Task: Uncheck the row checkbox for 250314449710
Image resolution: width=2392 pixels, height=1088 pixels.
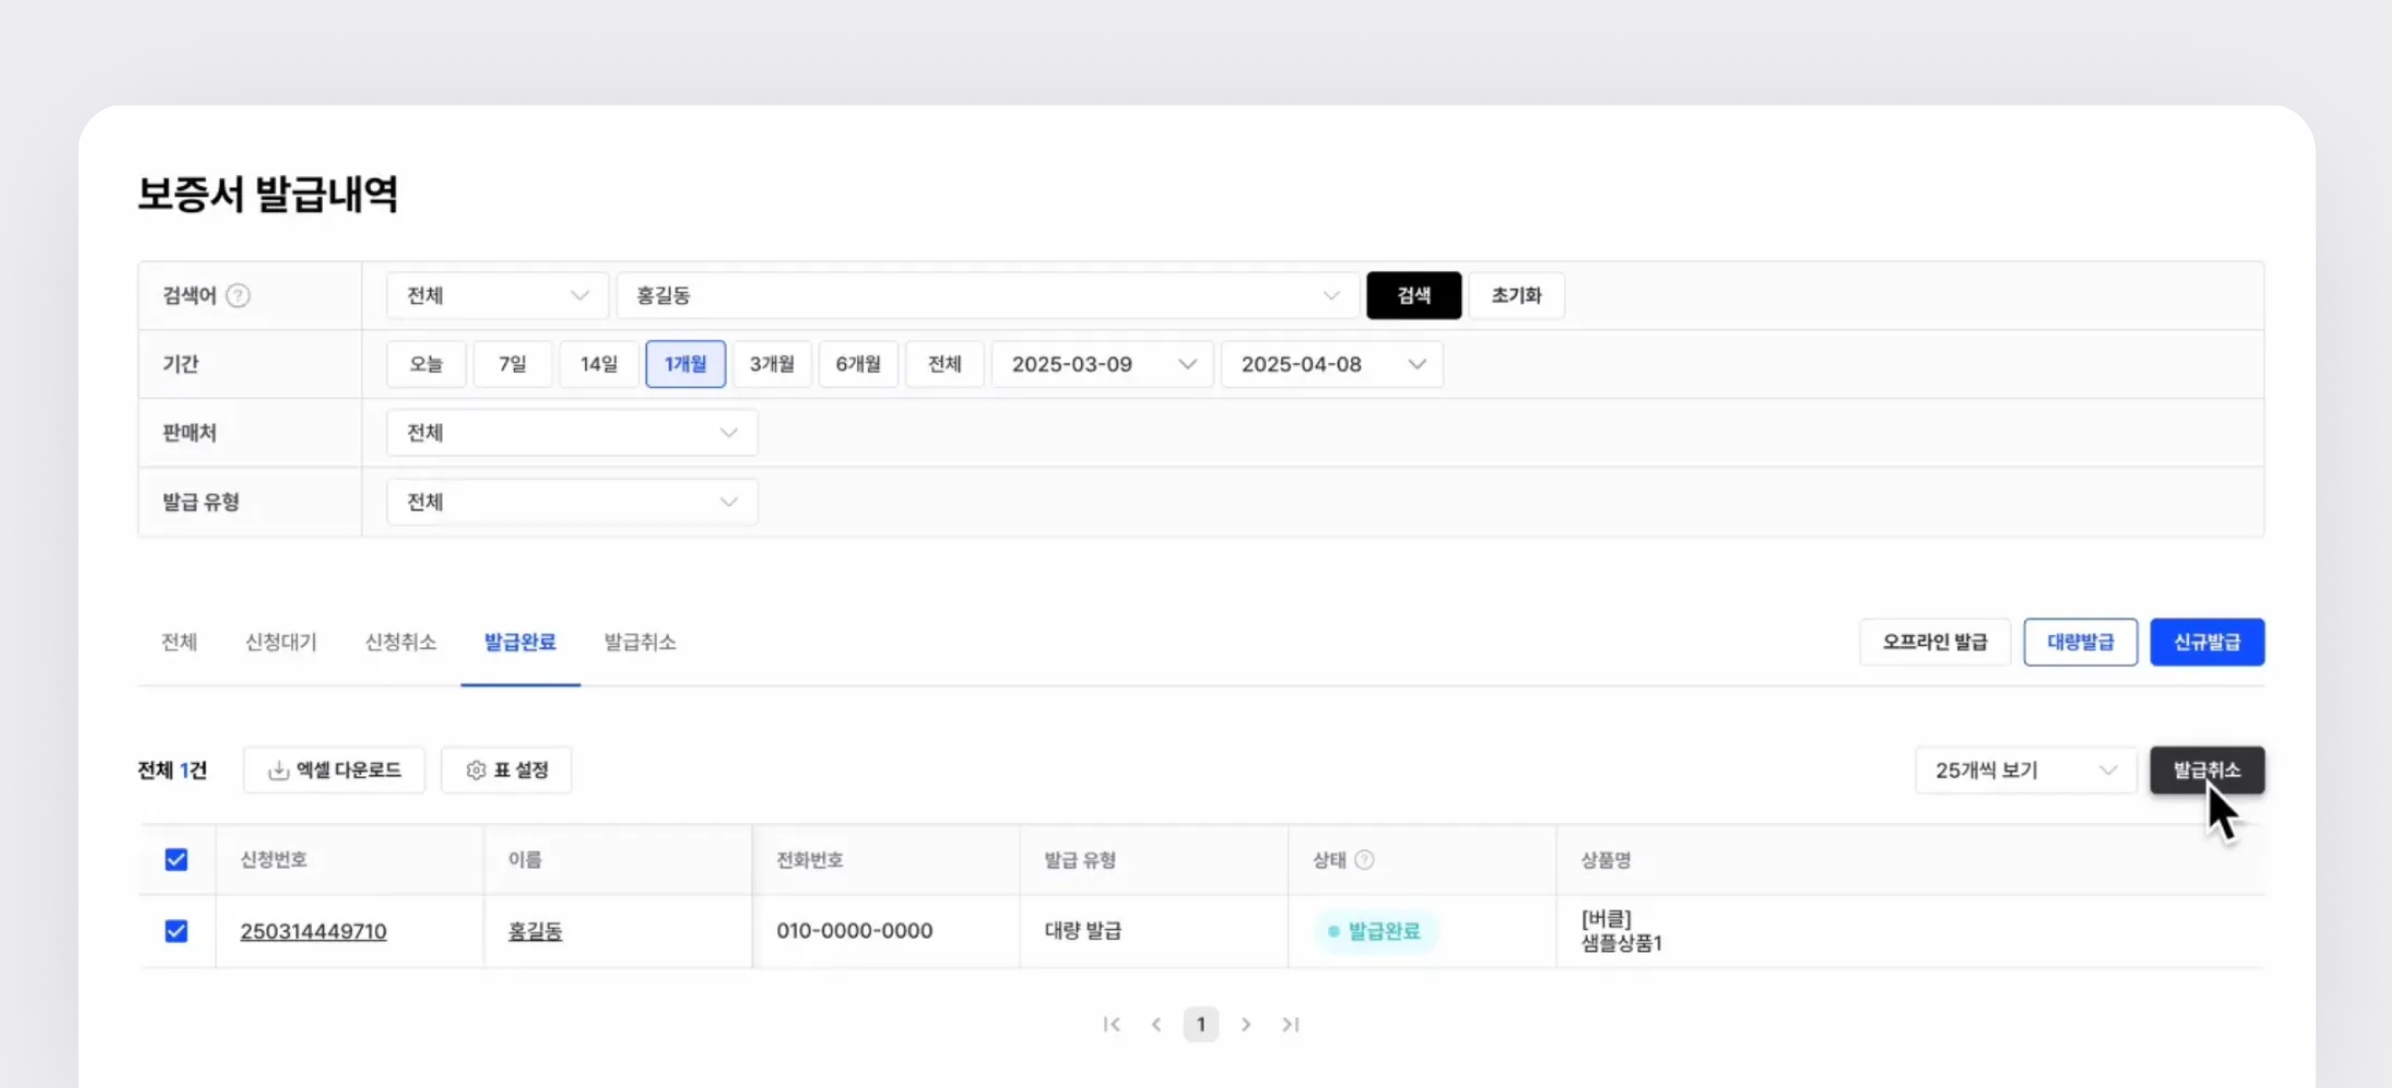Action: tap(176, 931)
